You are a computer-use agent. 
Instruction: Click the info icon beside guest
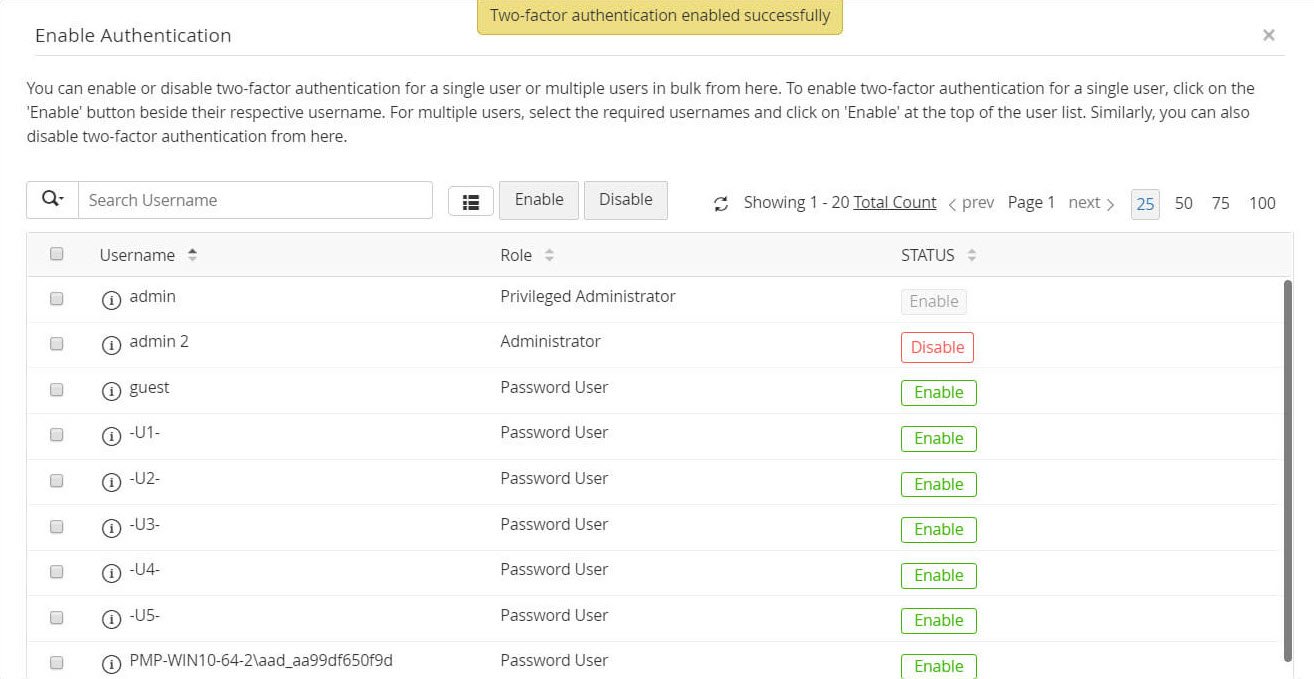[112, 390]
